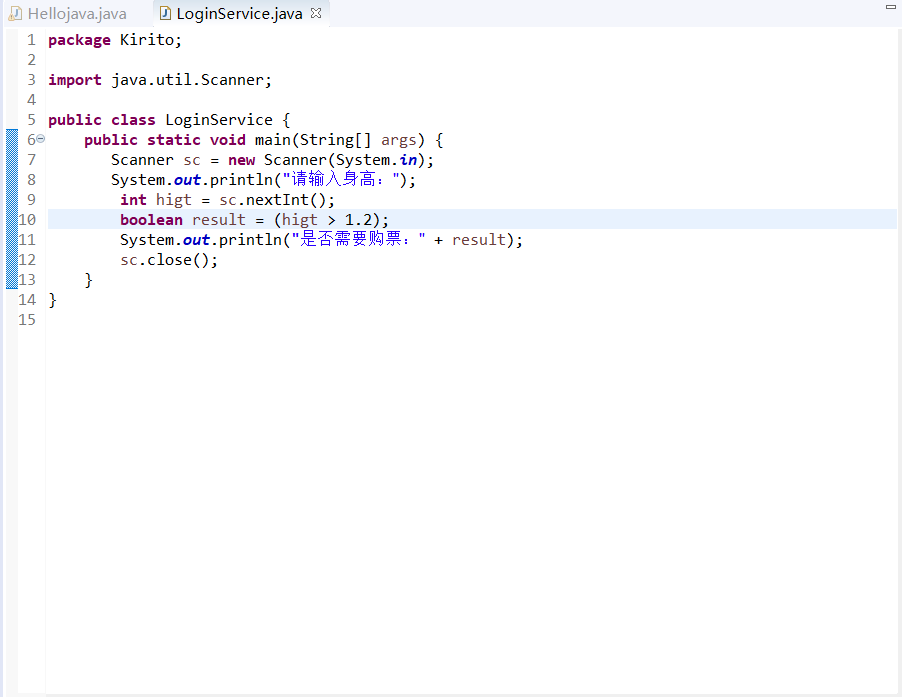Select the LoginService.java tab
This screenshot has width=902, height=697.
pos(239,13)
